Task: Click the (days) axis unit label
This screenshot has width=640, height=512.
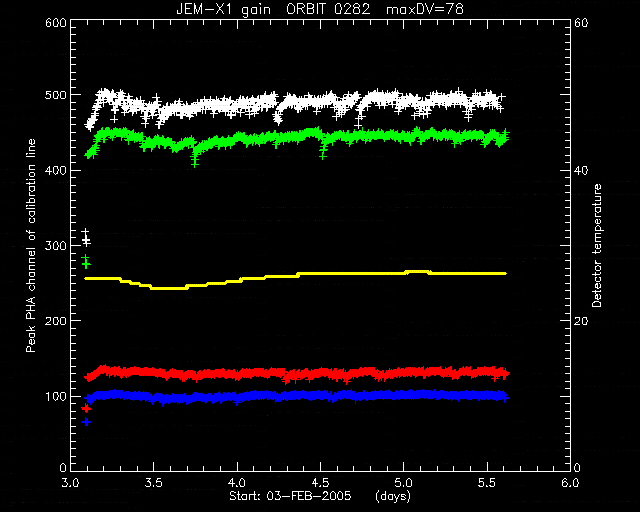Action: (393, 496)
